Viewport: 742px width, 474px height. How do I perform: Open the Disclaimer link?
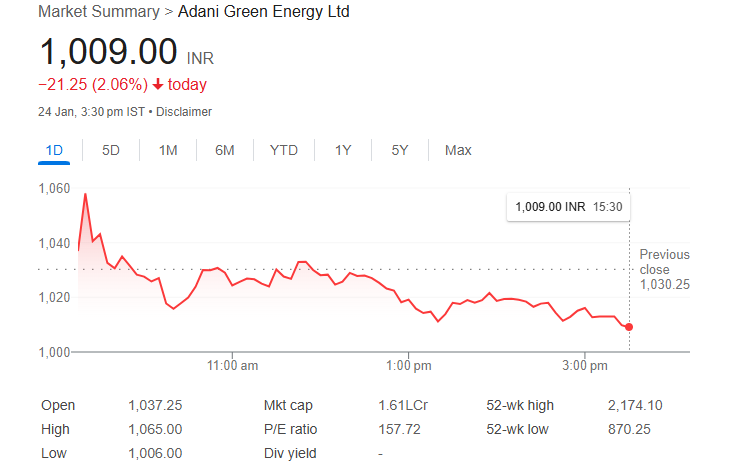point(184,112)
